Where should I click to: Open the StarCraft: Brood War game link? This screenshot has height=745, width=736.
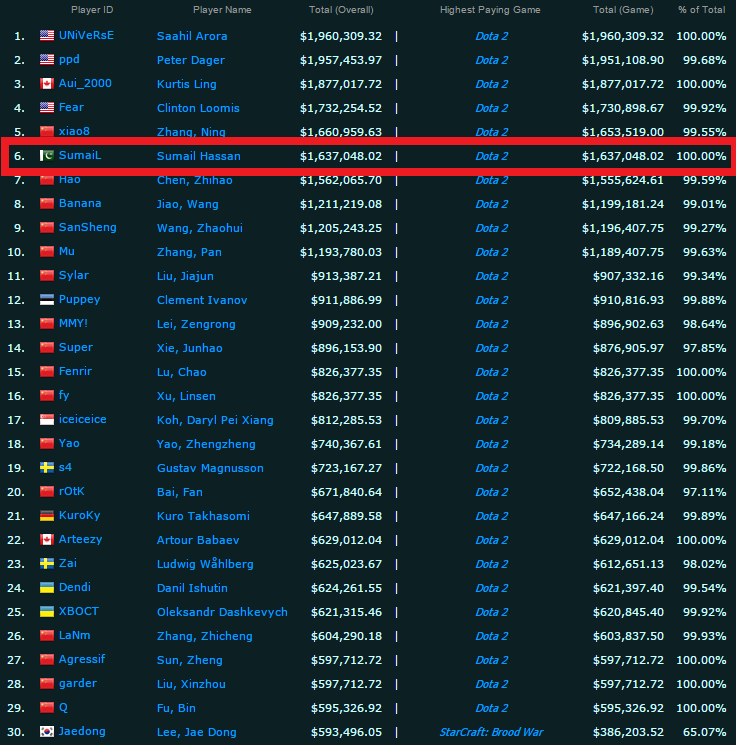coord(491,732)
